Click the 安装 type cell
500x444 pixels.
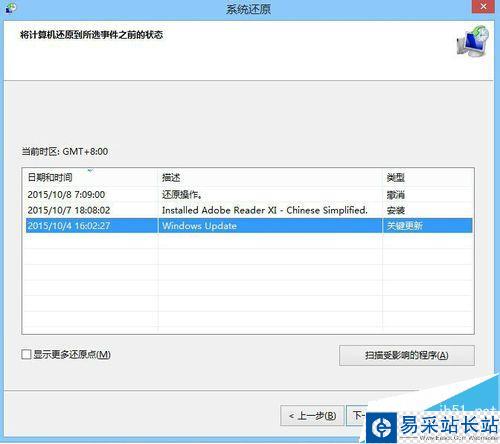point(396,210)
